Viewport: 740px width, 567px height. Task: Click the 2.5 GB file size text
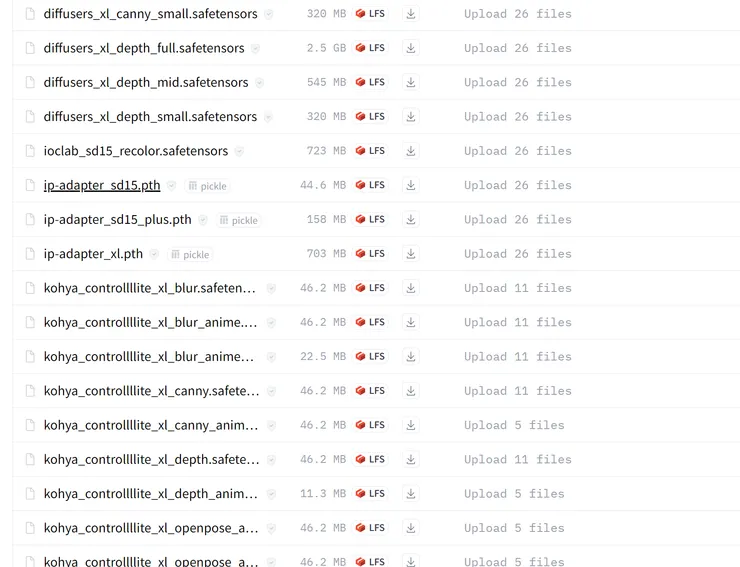click(x=326, y=48)
